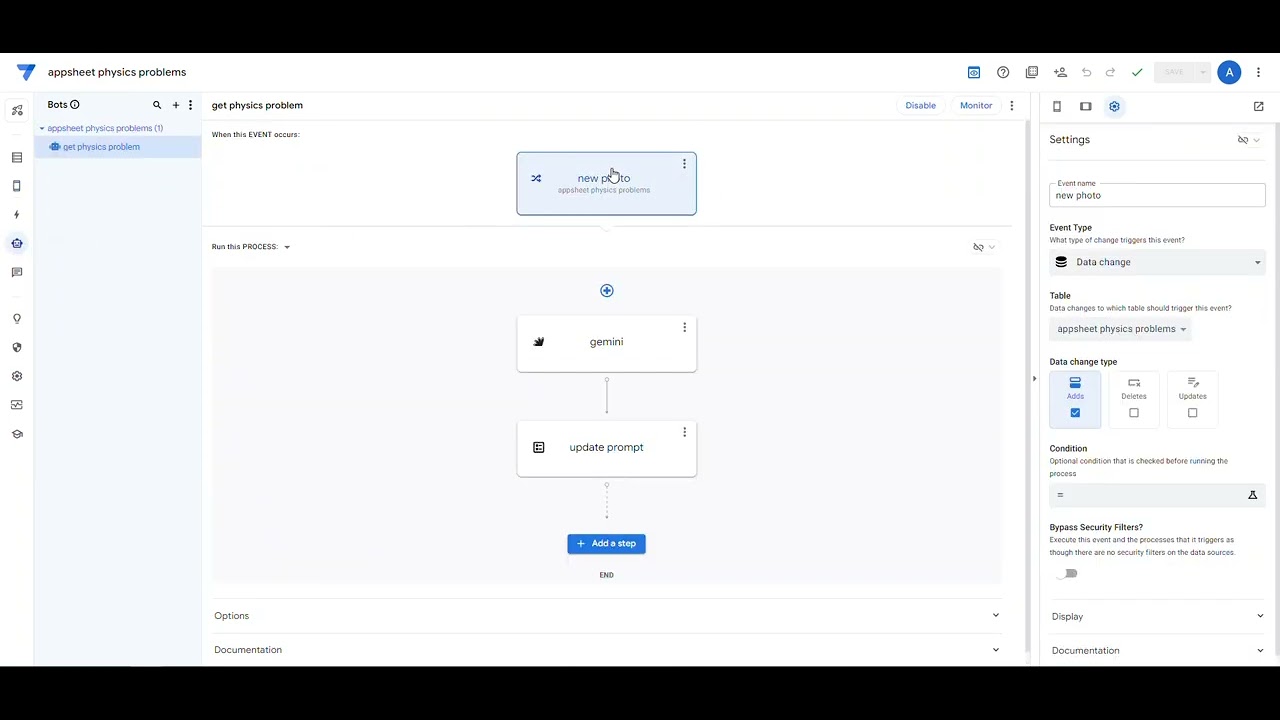Open the top bar three-dot menu
The image size is (1280, 720).
tap(1258, 72)
